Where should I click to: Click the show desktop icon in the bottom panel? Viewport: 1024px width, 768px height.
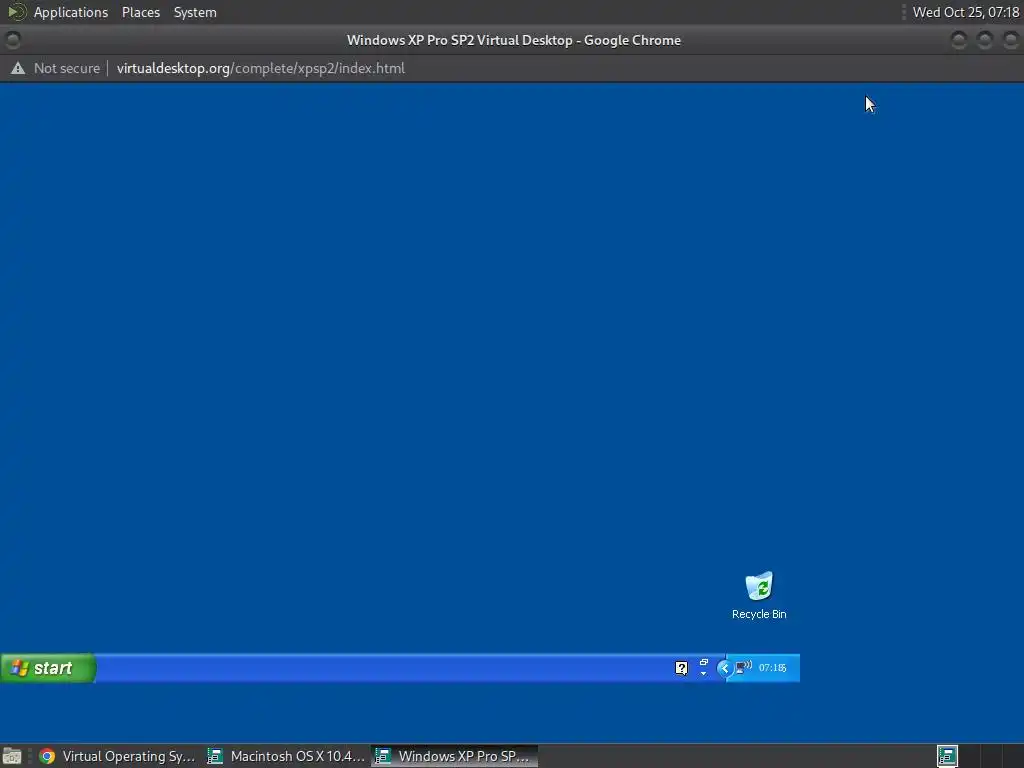pyautogui.click(x=12, y=756)
